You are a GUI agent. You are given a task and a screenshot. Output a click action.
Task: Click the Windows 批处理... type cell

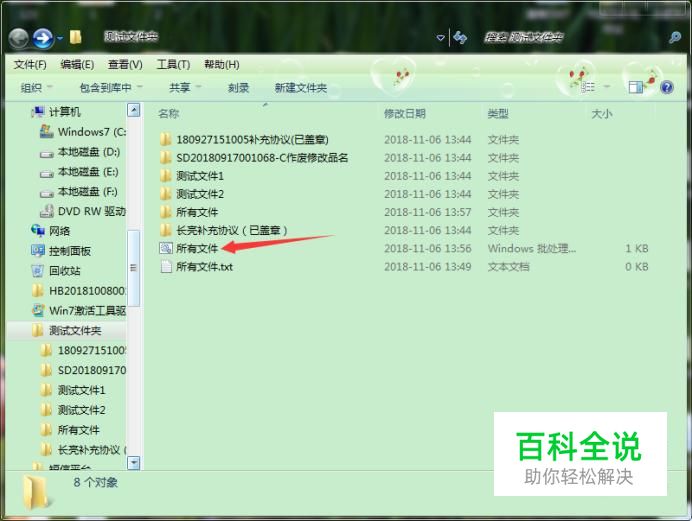click(x=531, y=248)
